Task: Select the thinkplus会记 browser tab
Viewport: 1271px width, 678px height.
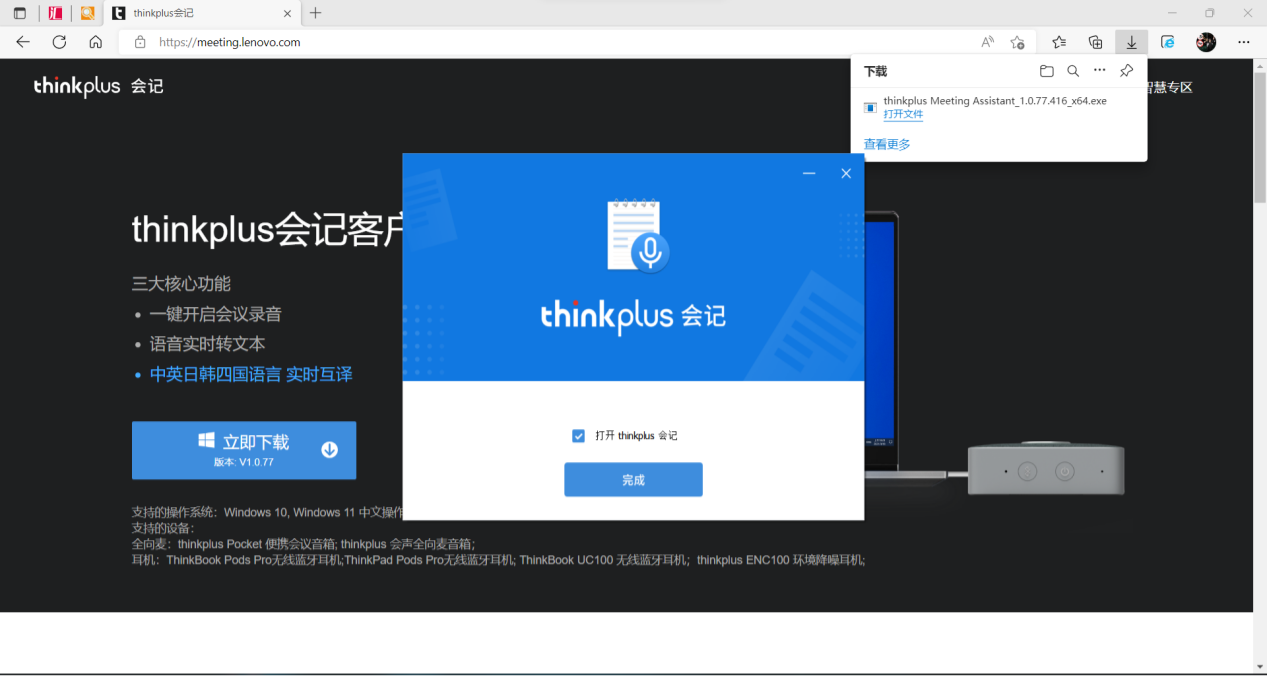Action: click(200, 13)
